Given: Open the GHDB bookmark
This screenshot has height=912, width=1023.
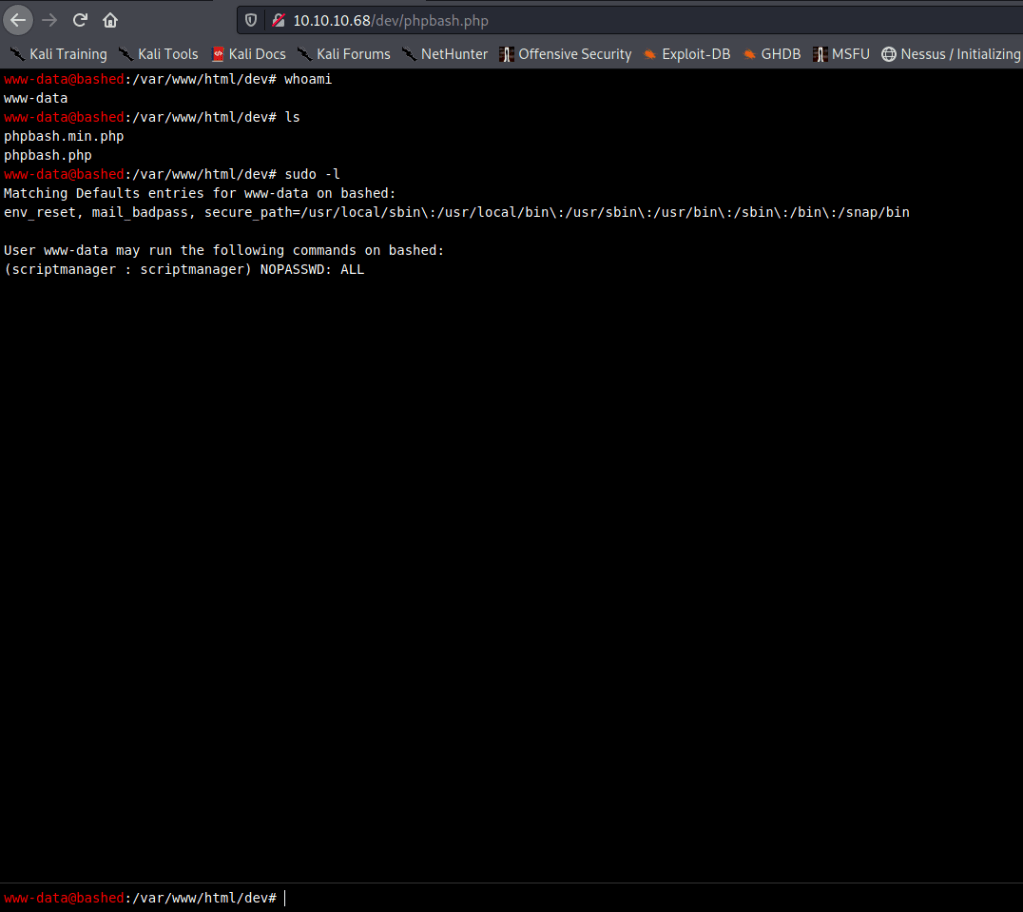Looking at the screenshot, I should (x=771, y=54).
